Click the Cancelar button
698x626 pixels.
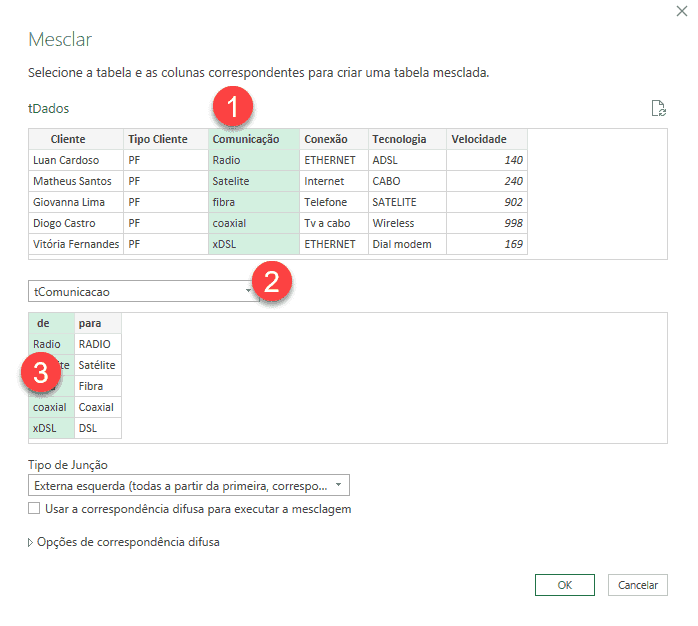coord(637,585)
